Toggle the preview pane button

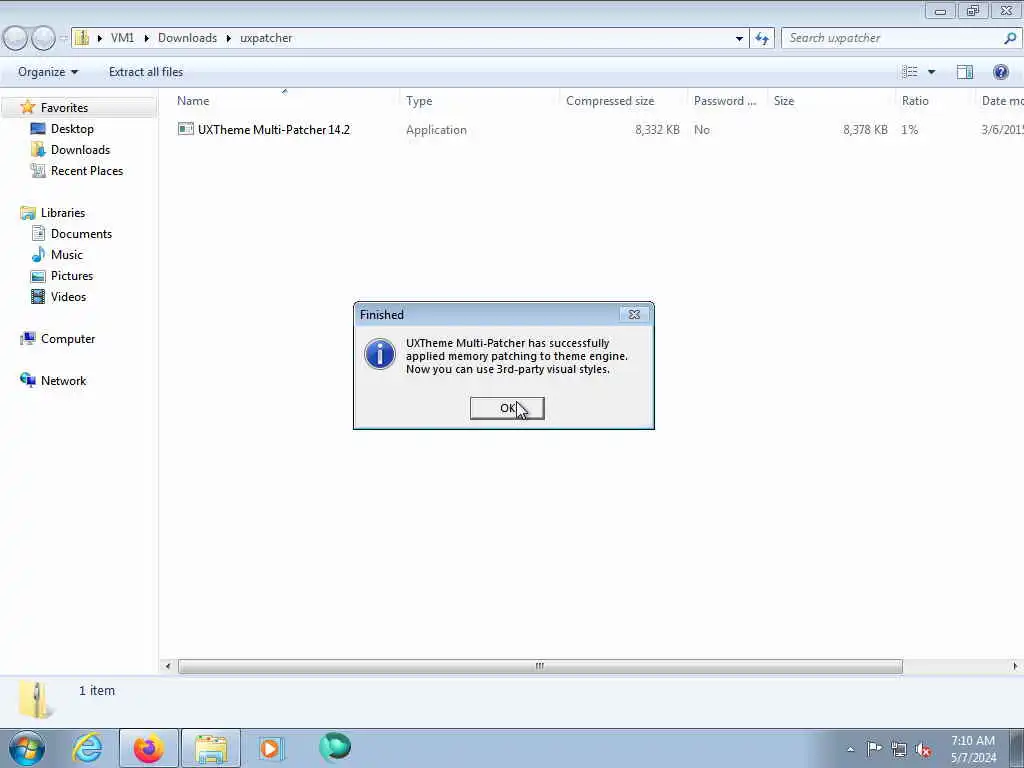coord(965,72)
